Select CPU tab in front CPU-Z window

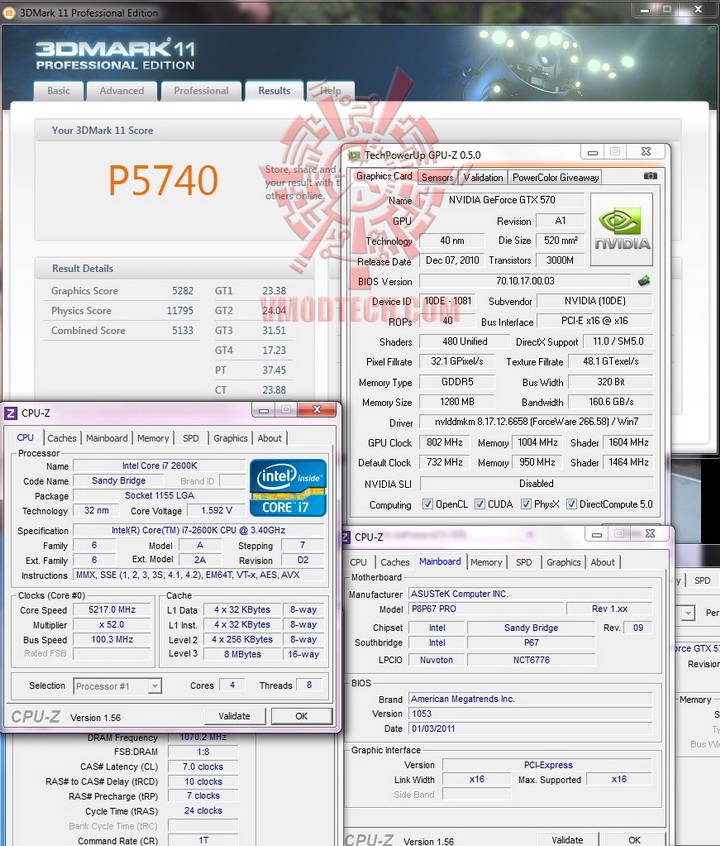(25, 438)
